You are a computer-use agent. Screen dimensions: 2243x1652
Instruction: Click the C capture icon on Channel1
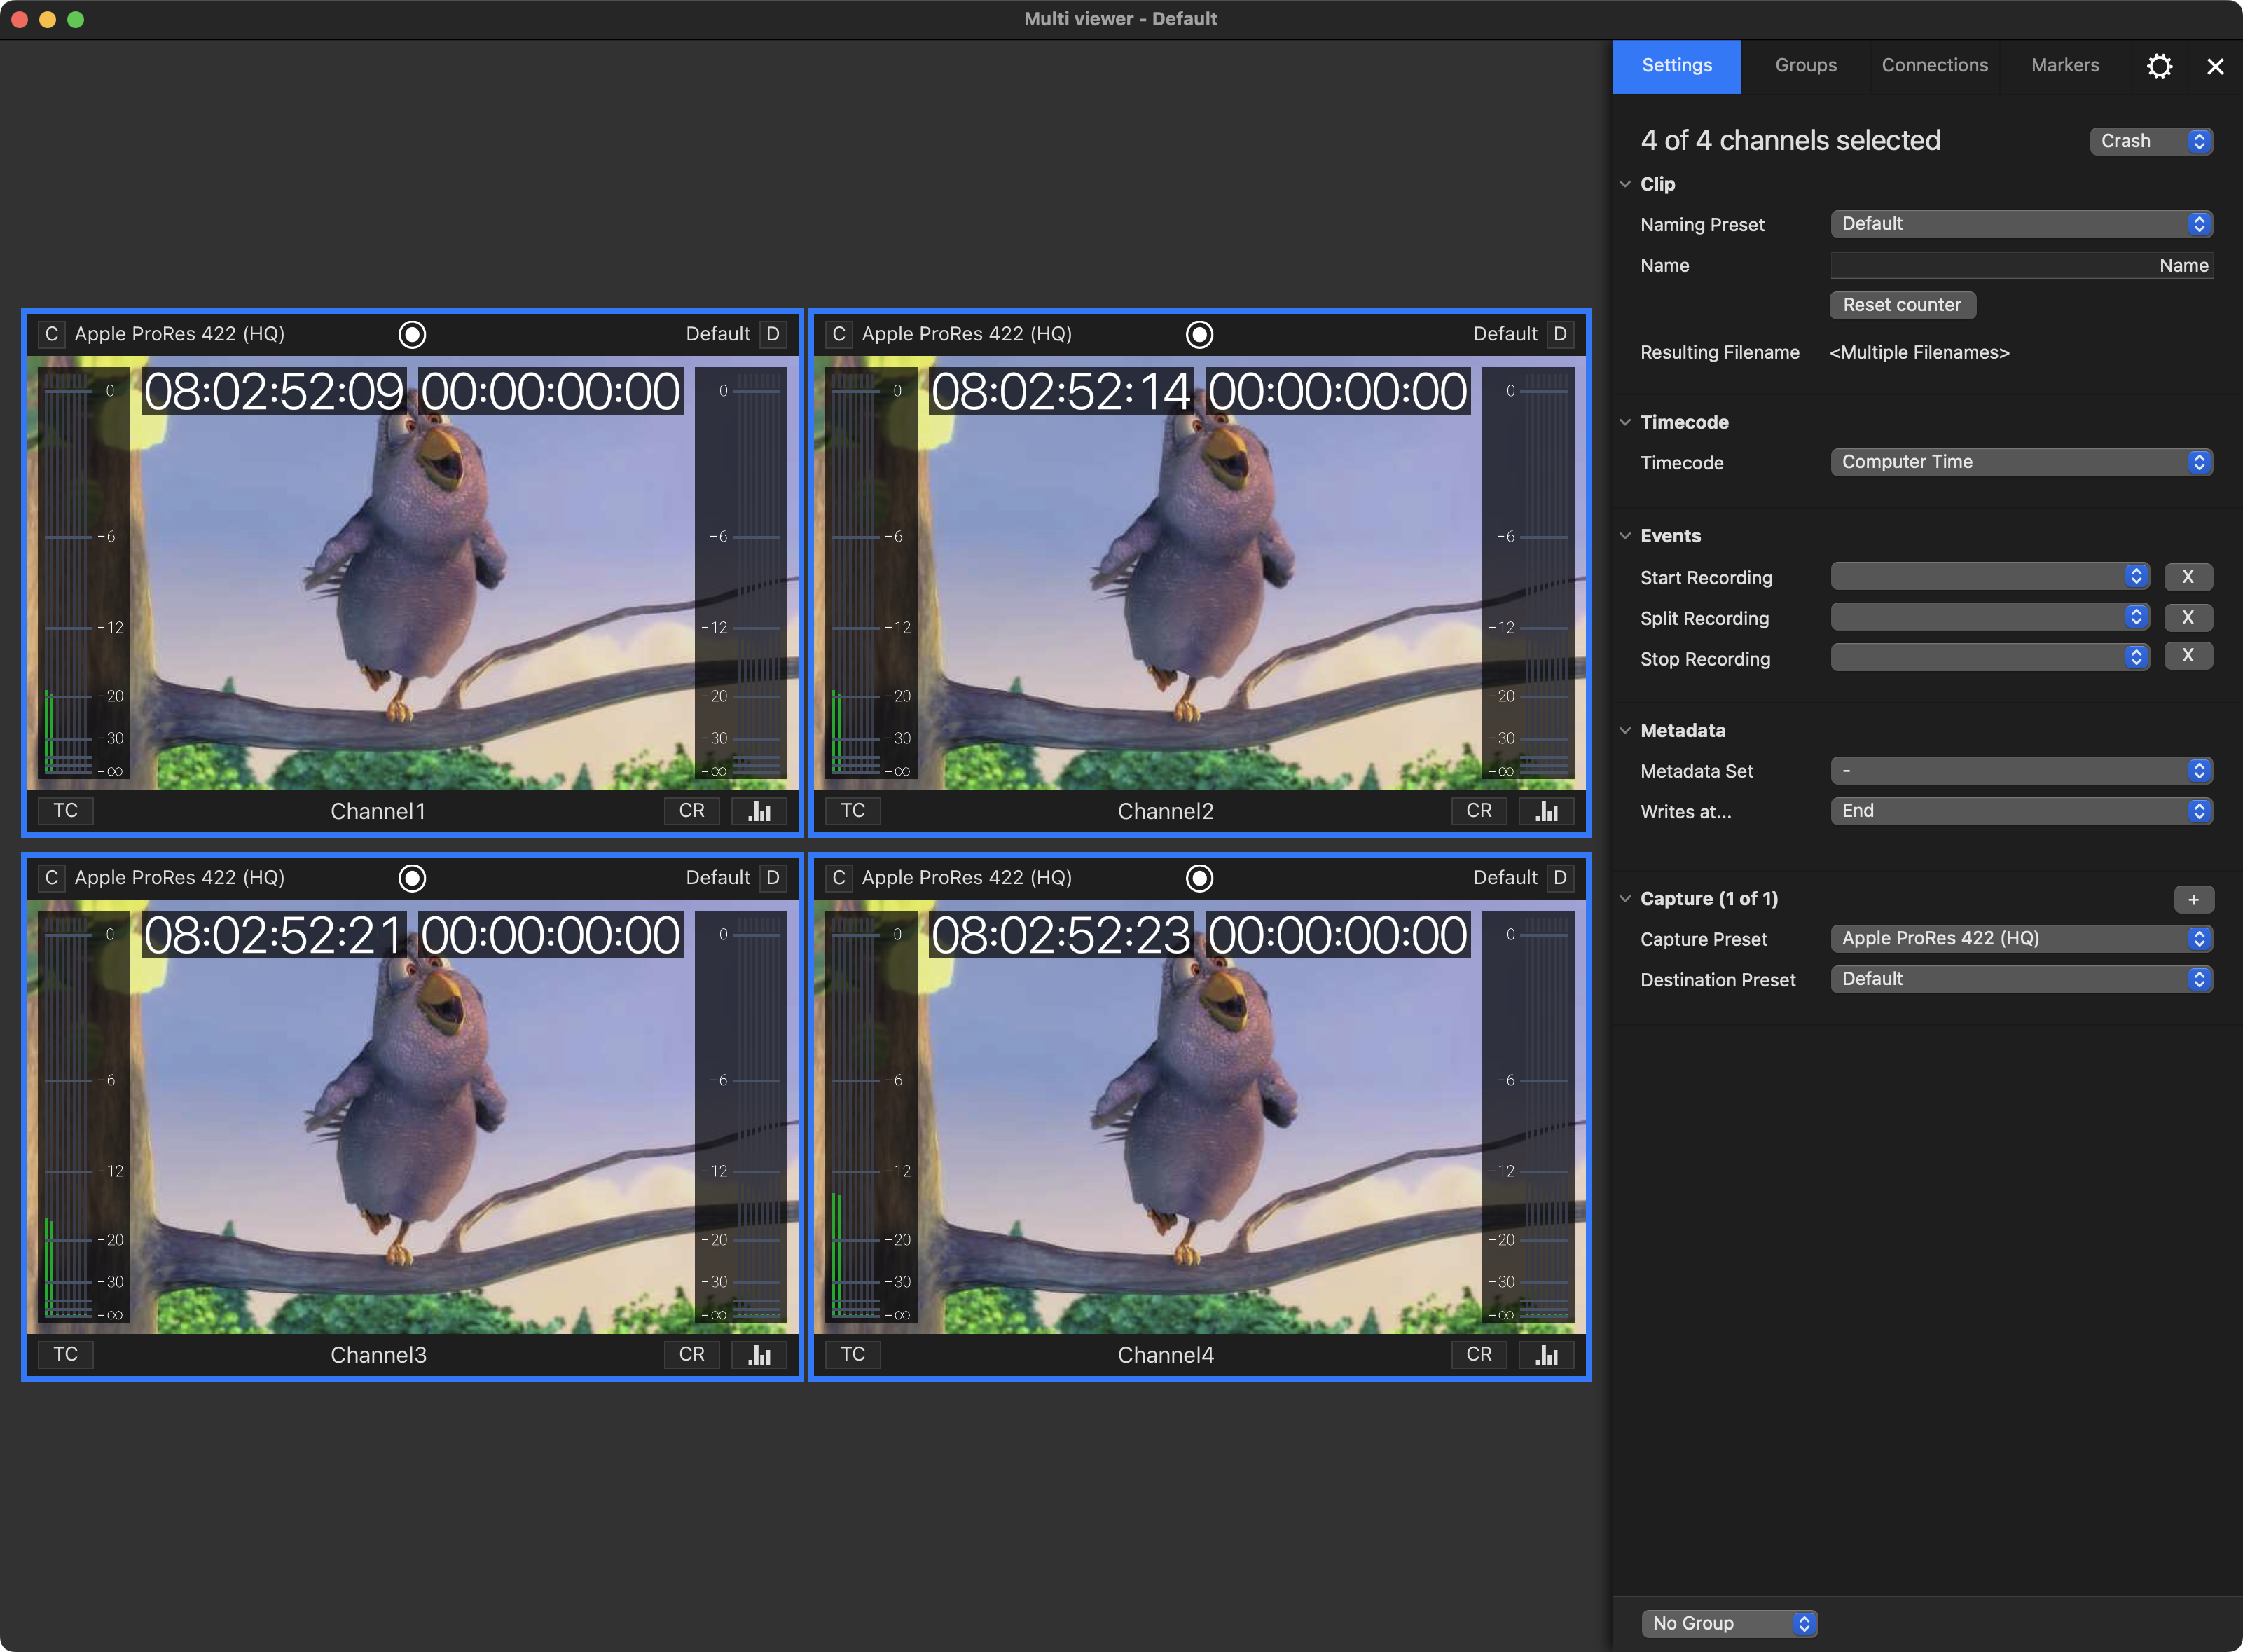pyautogui.click(x=52, y=334)
